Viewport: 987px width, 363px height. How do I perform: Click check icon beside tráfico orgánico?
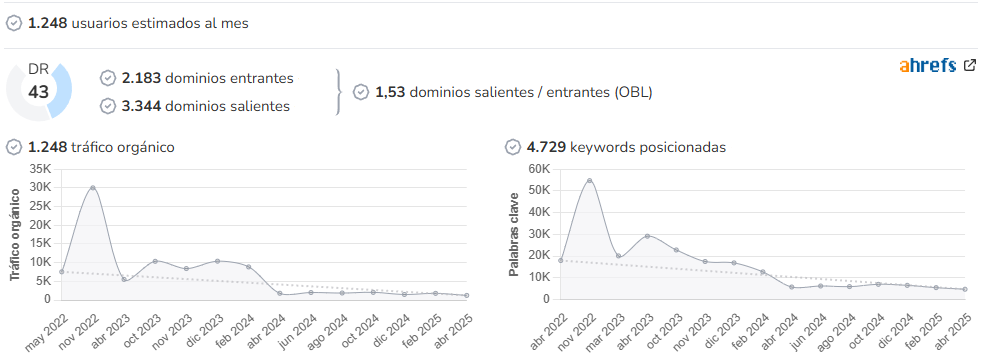[x=14, y=147]
